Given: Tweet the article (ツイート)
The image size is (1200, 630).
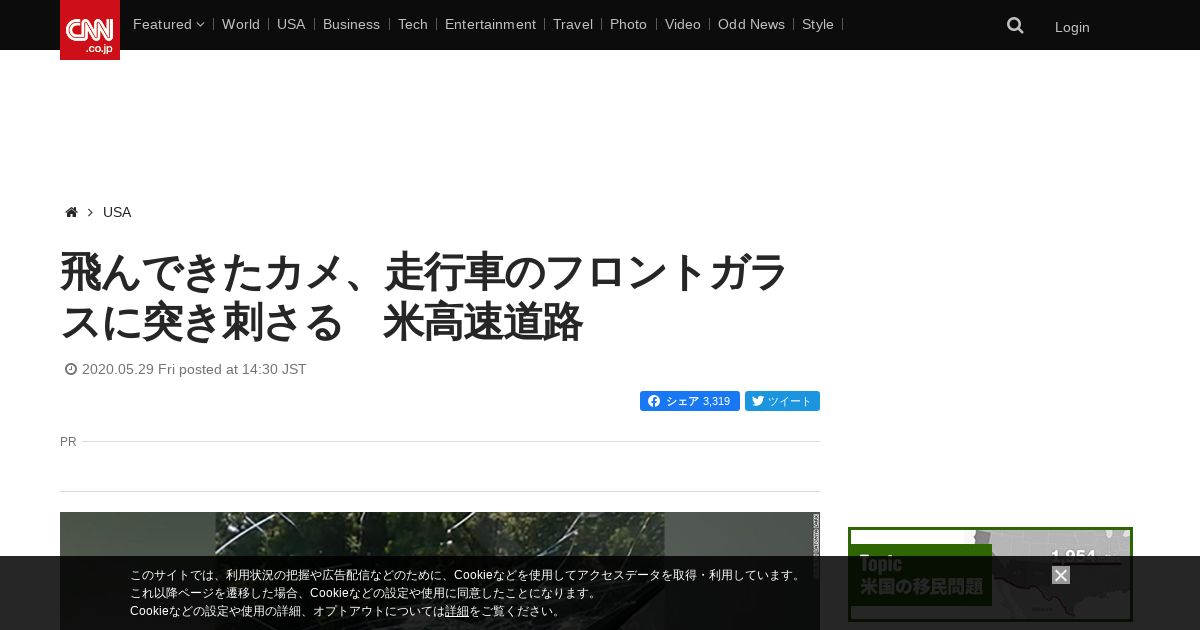Looking at the screenshot, I should (x=782, y=401).
